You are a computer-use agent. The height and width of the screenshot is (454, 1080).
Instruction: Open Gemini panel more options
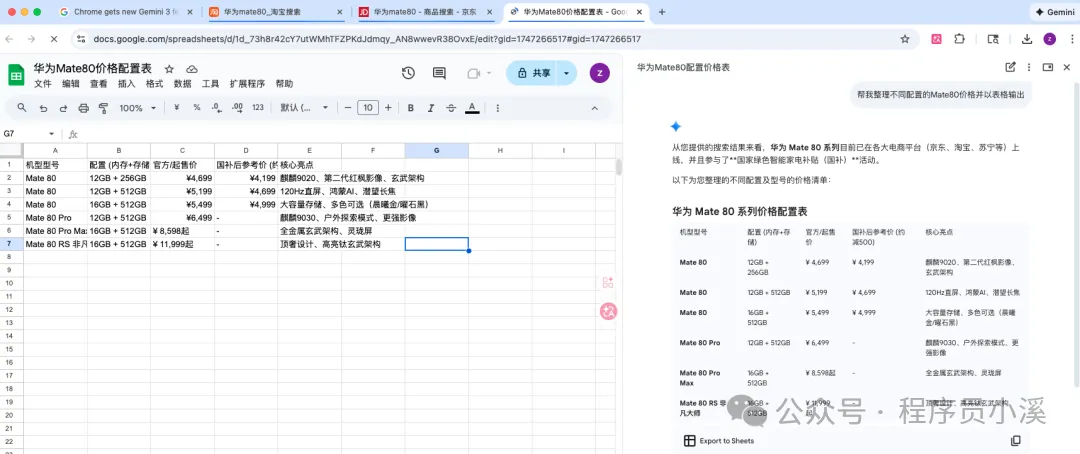pos(1029,67)
